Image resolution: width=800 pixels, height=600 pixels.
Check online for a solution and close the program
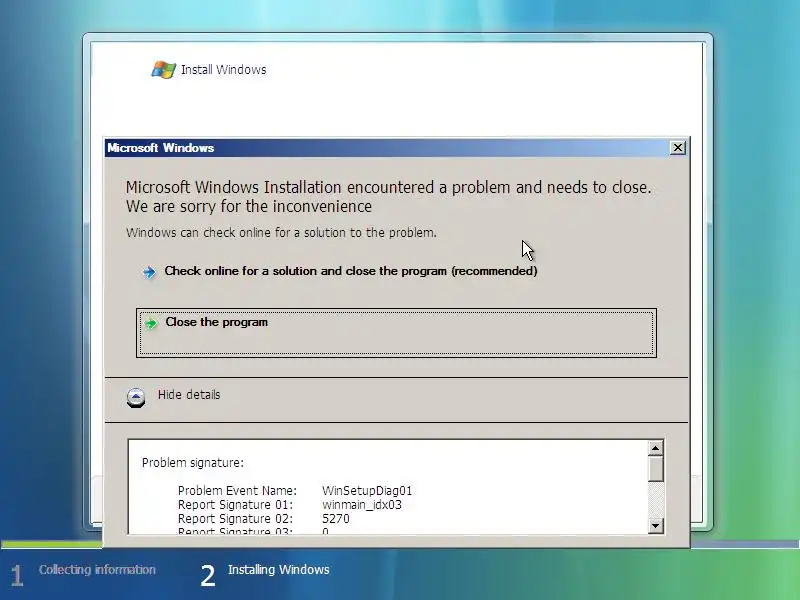[351, 271]
